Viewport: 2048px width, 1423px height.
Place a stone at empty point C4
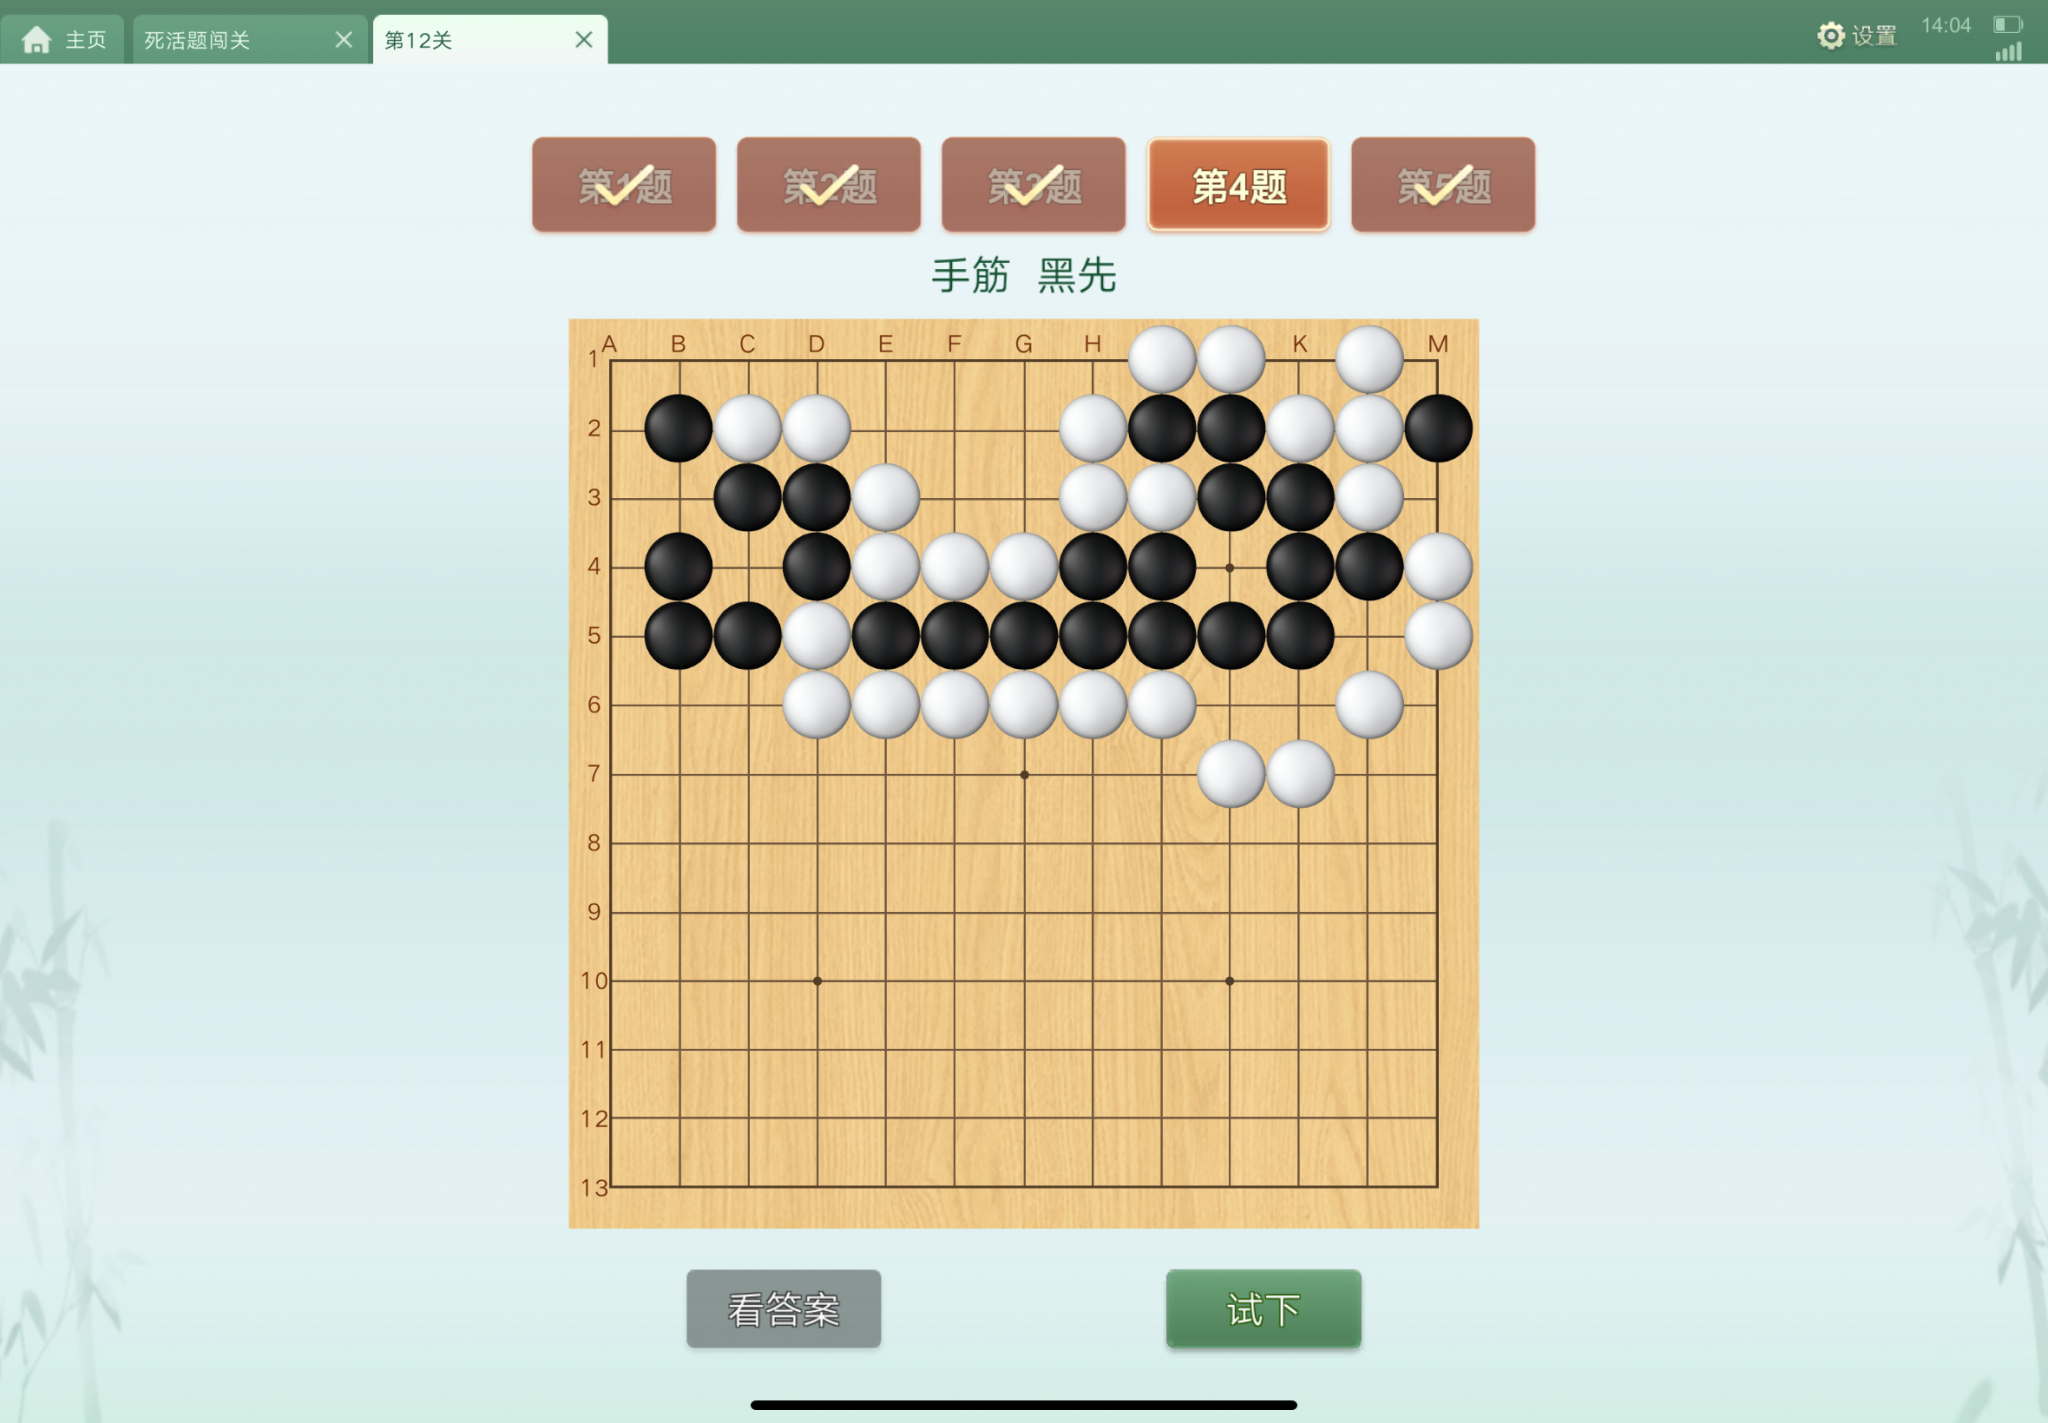click(748, 567)
